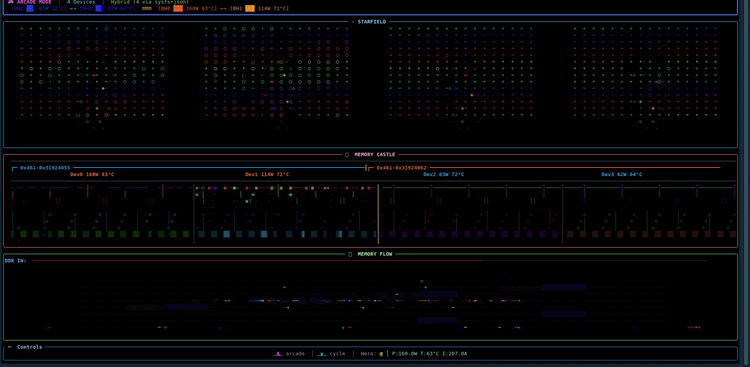750x367 pixels.
Task: Click the 'Hero:' label in Controls
Action: click(x=368, y=354)
